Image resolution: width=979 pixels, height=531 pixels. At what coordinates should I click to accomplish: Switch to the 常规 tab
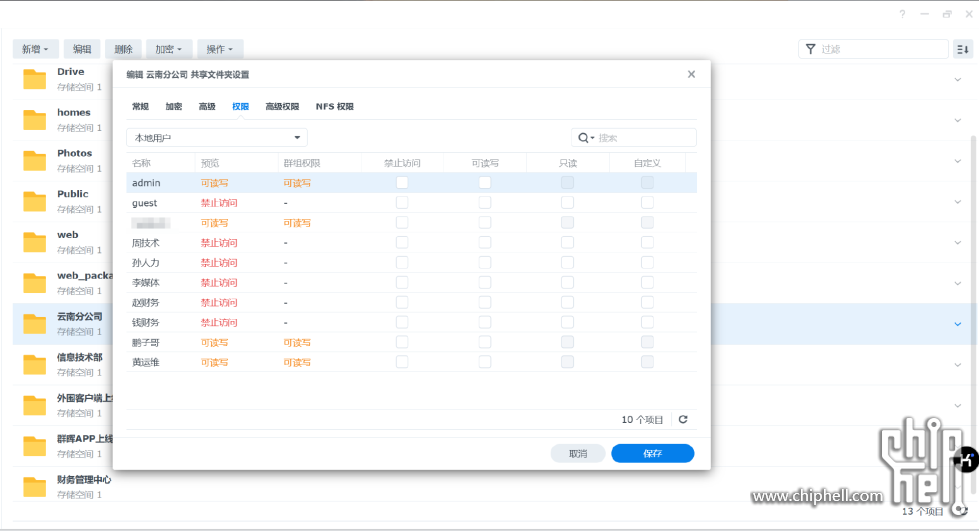(x=140, y=107)
